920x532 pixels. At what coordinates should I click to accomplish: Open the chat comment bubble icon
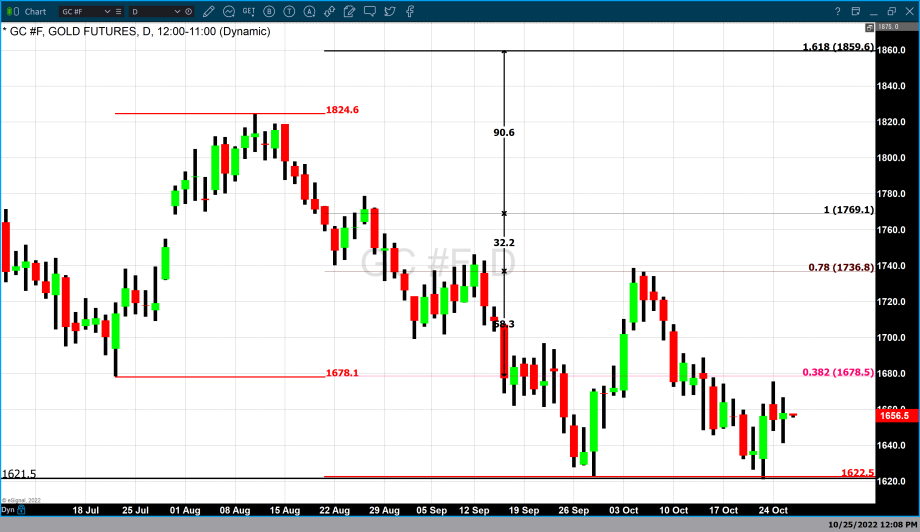point(369,11)
